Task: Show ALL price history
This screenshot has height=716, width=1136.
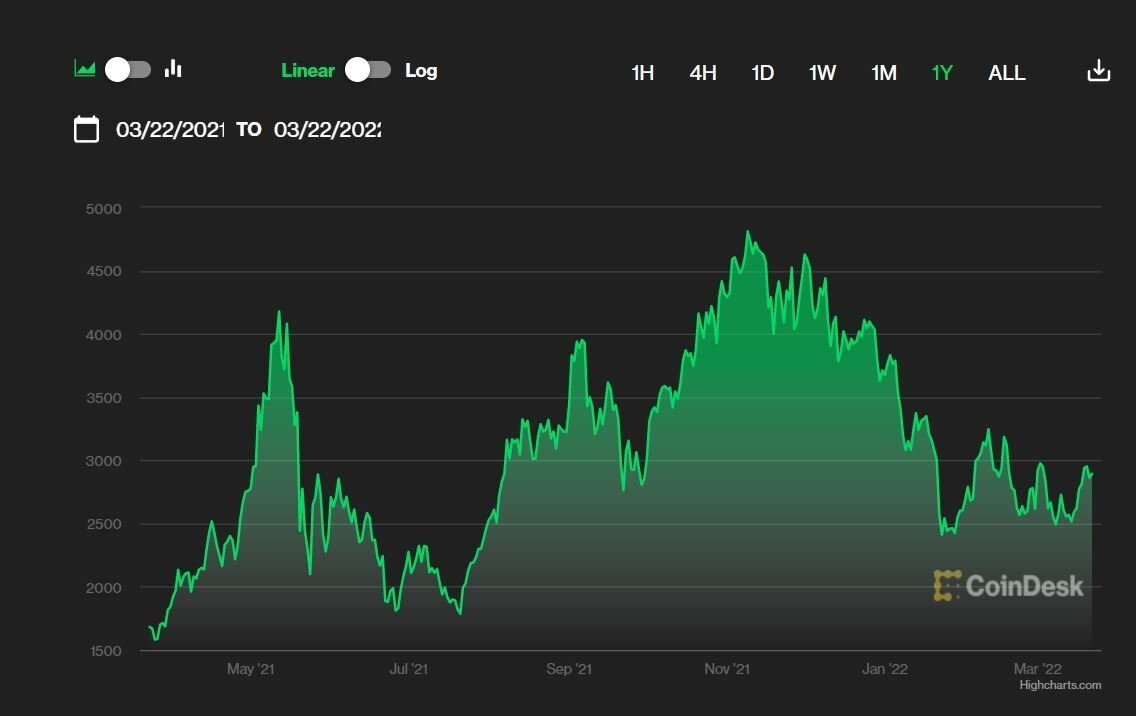Action: [1006, 73]
